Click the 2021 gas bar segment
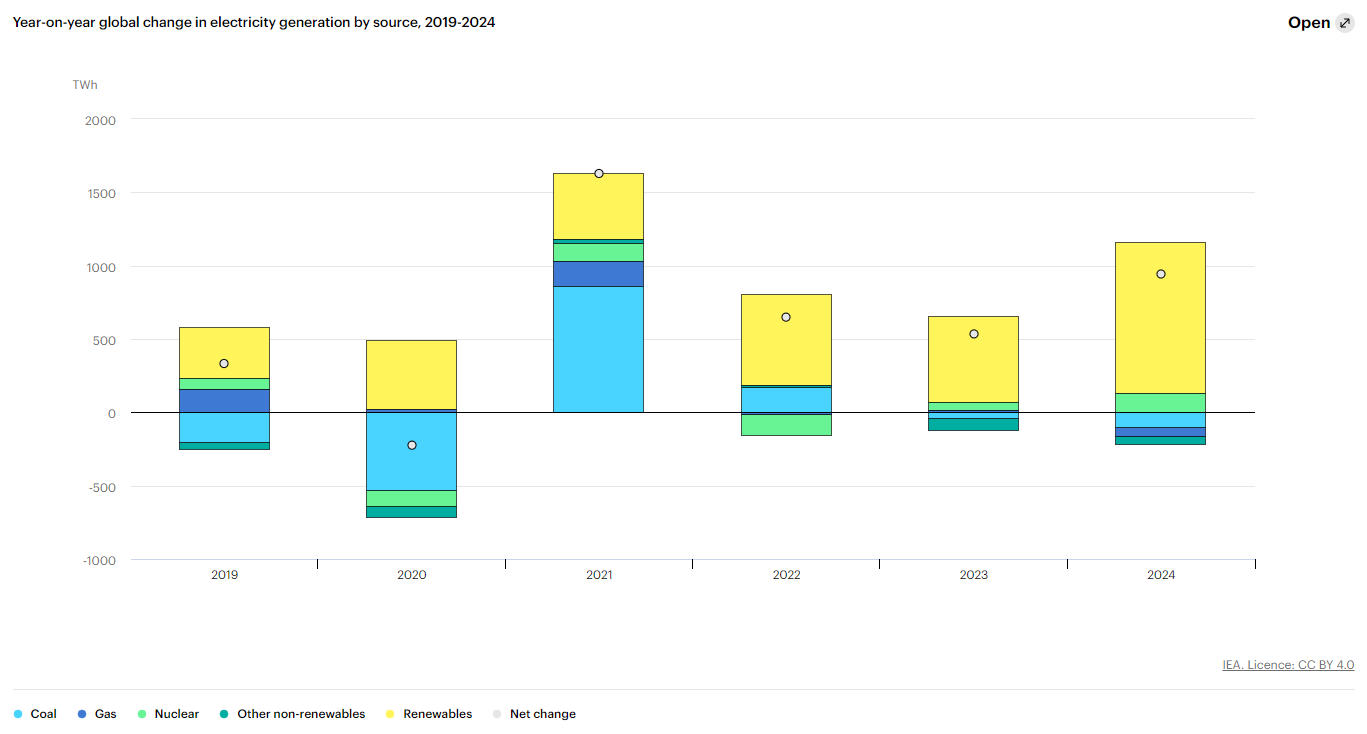1367x734 pixels. click(598, 273)
